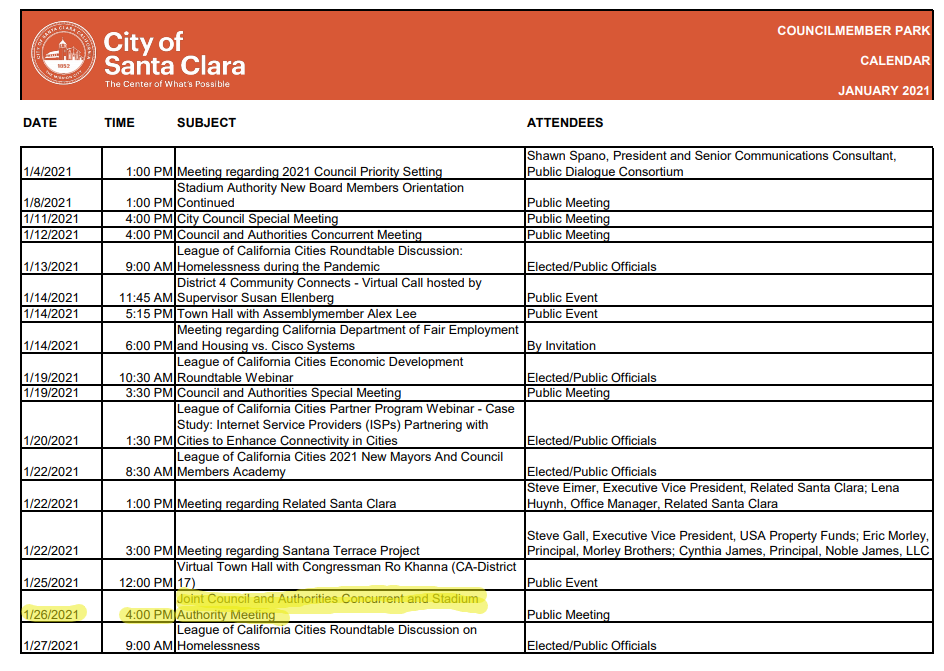Click the Shawn Spano attendees cell

tap(729, 163)
